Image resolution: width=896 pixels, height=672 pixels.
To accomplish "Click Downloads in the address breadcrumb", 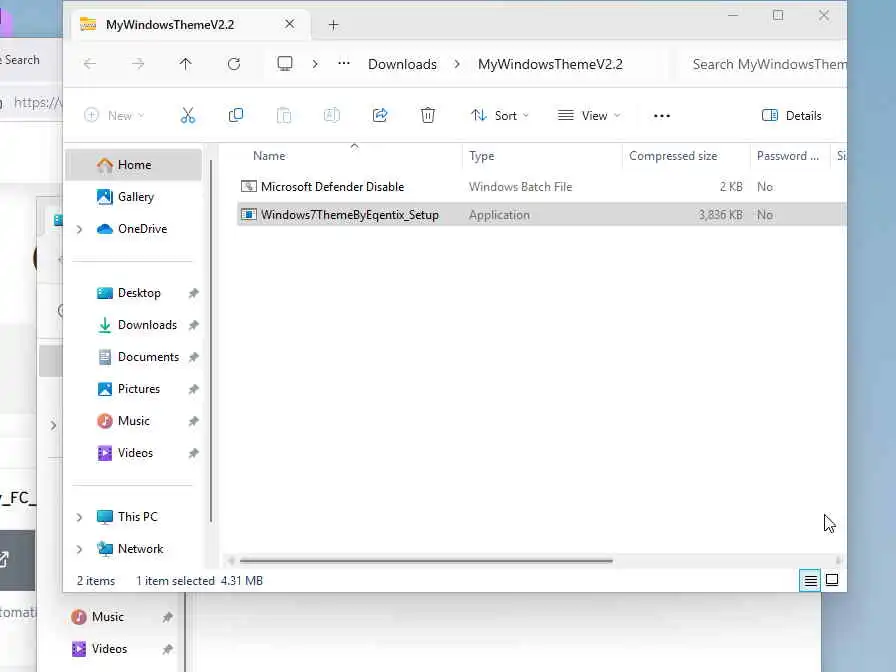I will [x=402, y=64].
